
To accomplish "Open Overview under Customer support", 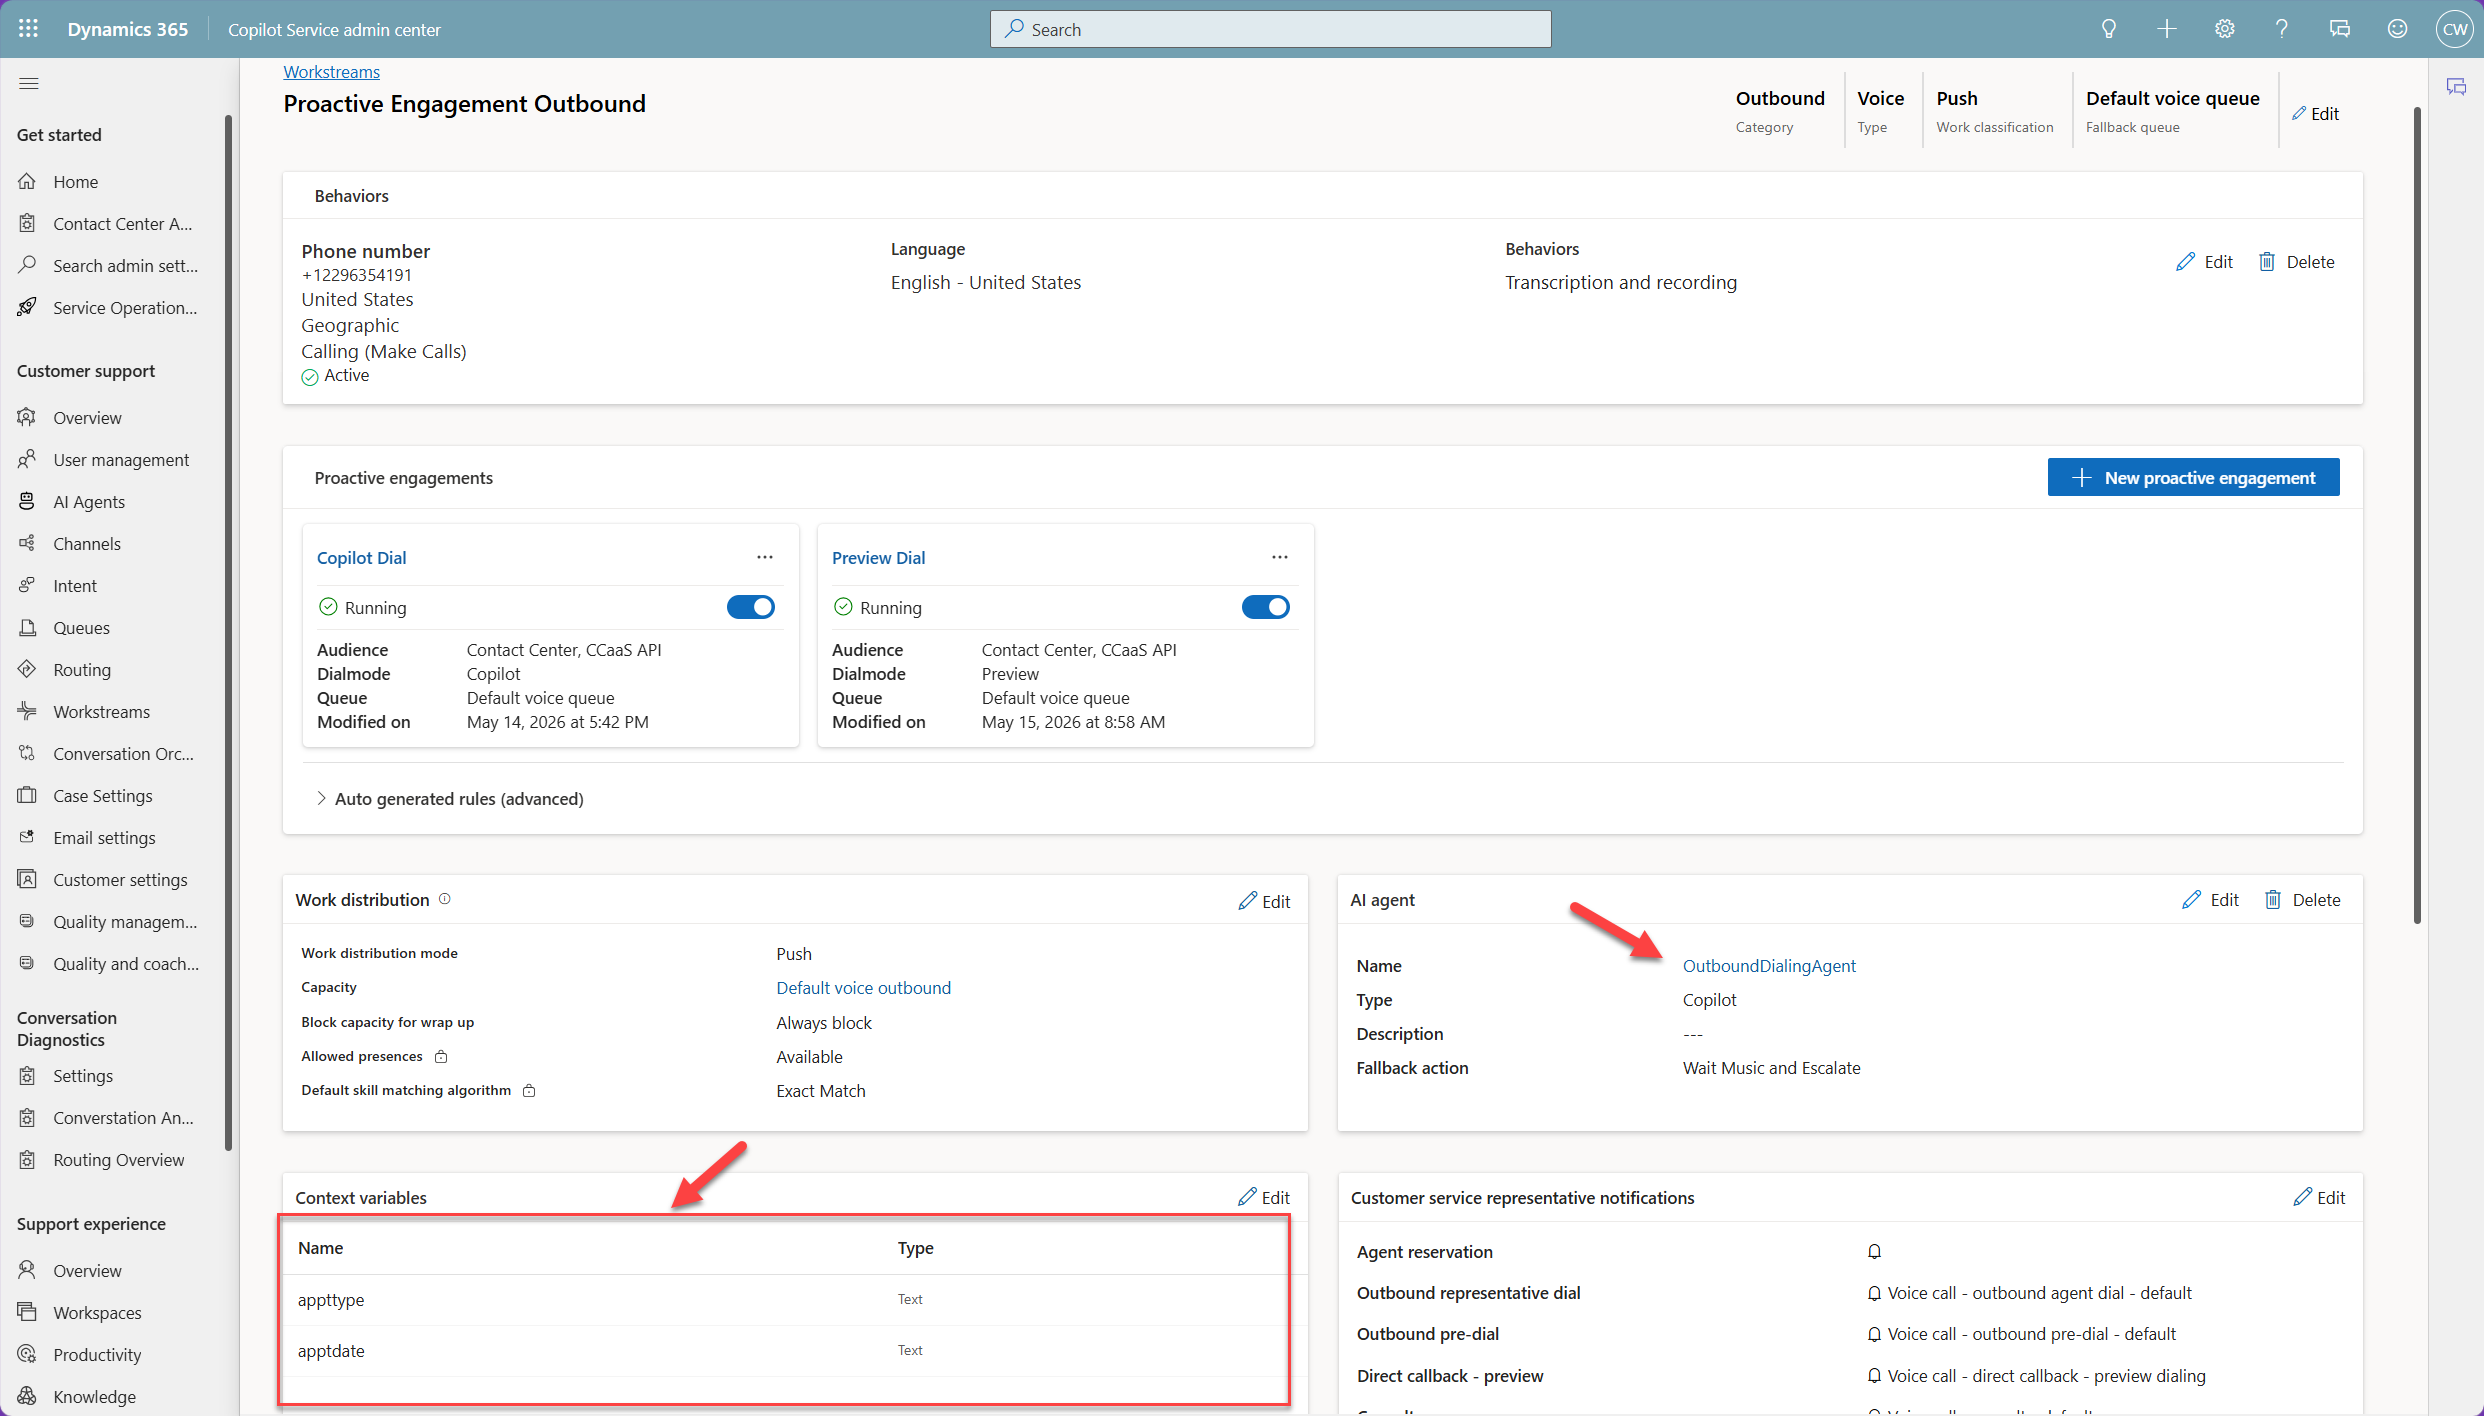I will tap(87, 418).
